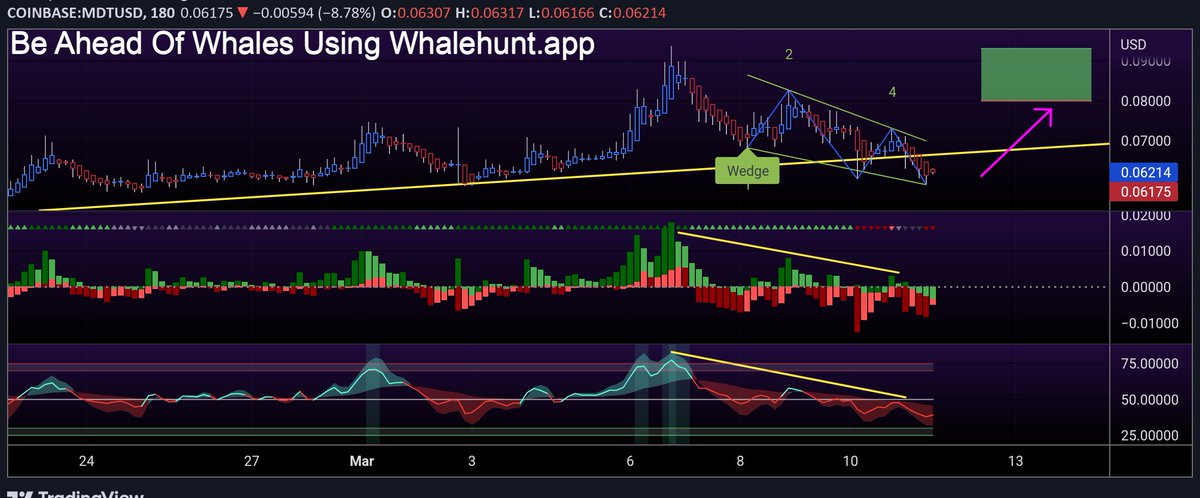Click the date label 8 on the time axis
This screenshot has height=498, width=1200.
click(x=740, y=462)
